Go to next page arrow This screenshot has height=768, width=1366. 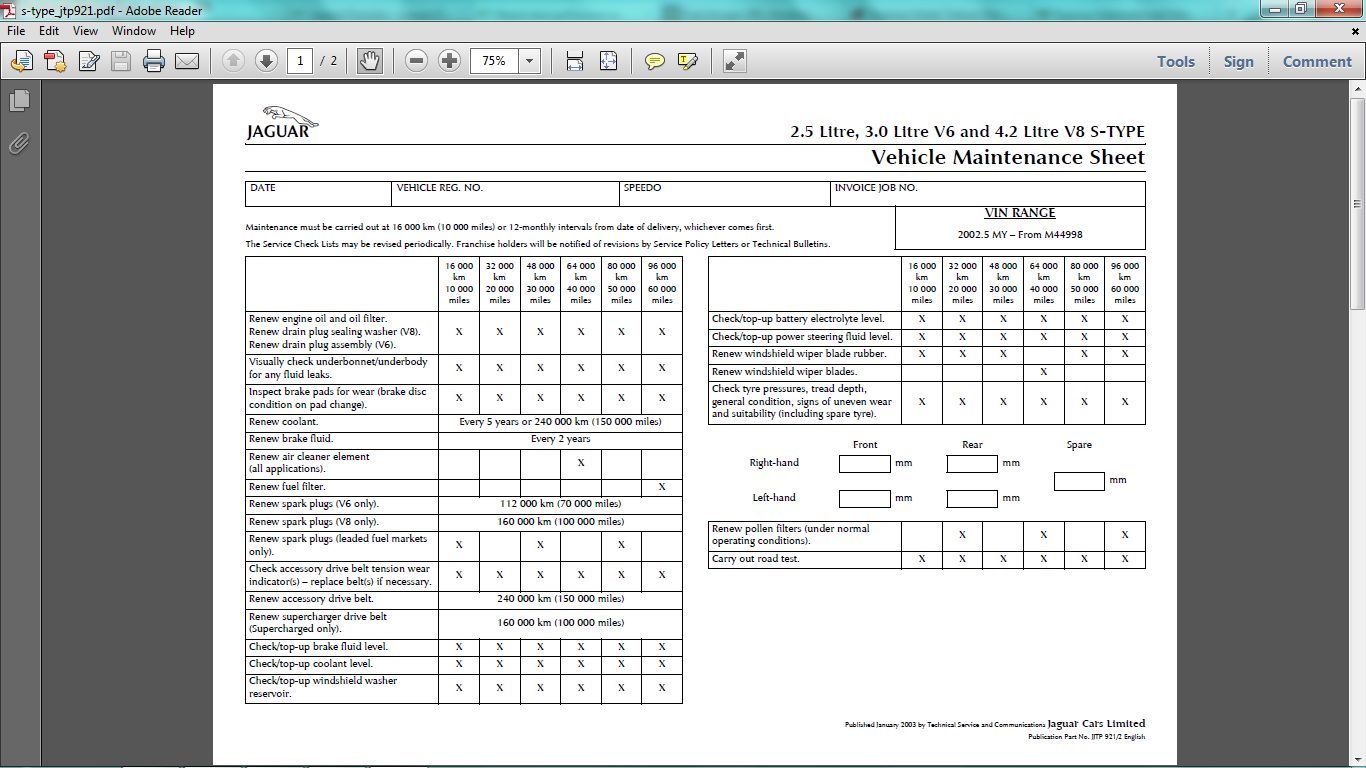click(x=266, y=61)
